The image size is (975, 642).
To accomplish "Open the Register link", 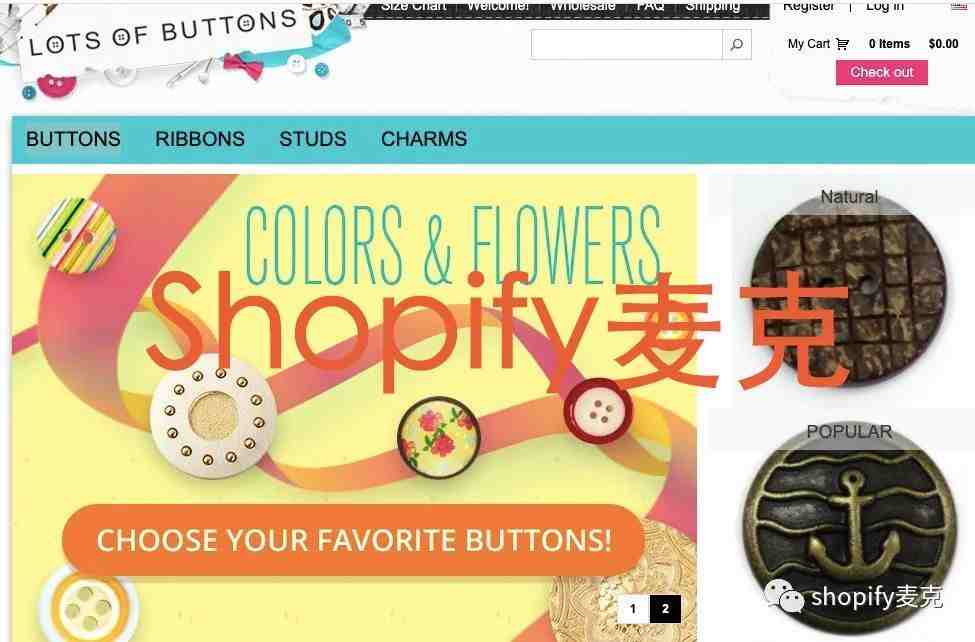I will (808, 6).
